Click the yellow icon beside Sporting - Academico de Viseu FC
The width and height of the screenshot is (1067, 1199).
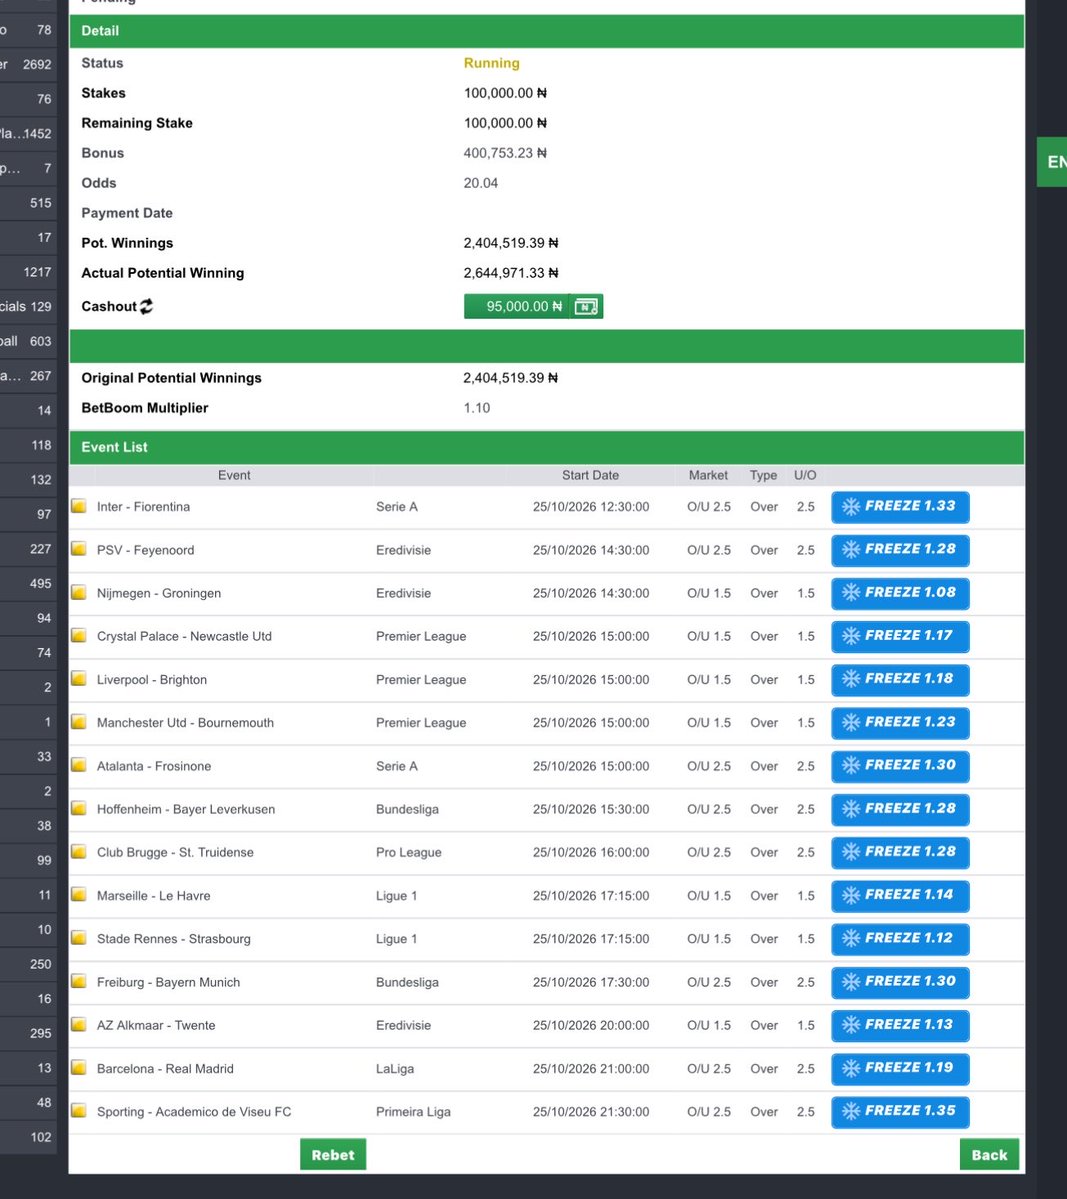tap(79, 1111)
